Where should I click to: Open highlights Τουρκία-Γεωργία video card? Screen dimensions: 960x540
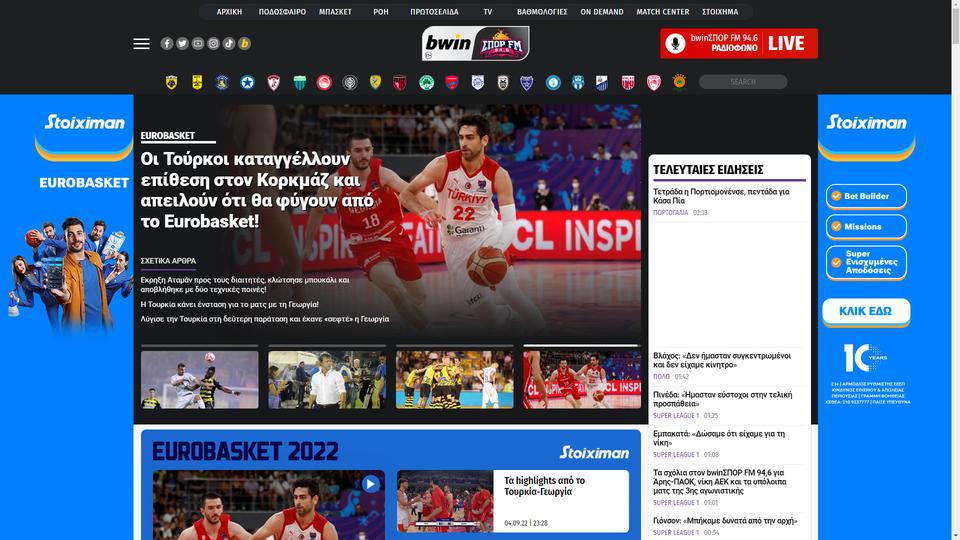point(512,501)
